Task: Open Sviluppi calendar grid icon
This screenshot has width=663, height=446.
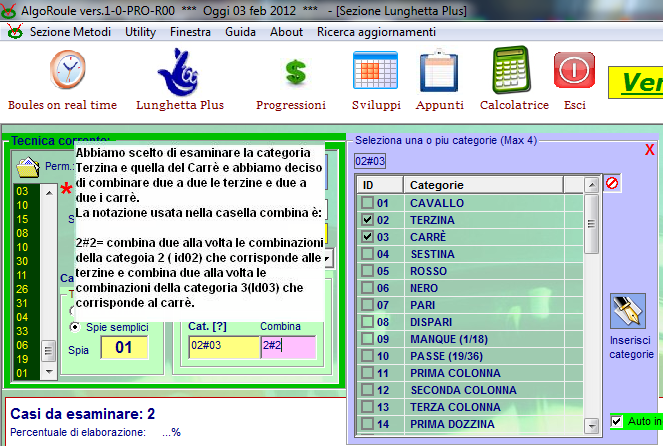Action: point(375,70)
